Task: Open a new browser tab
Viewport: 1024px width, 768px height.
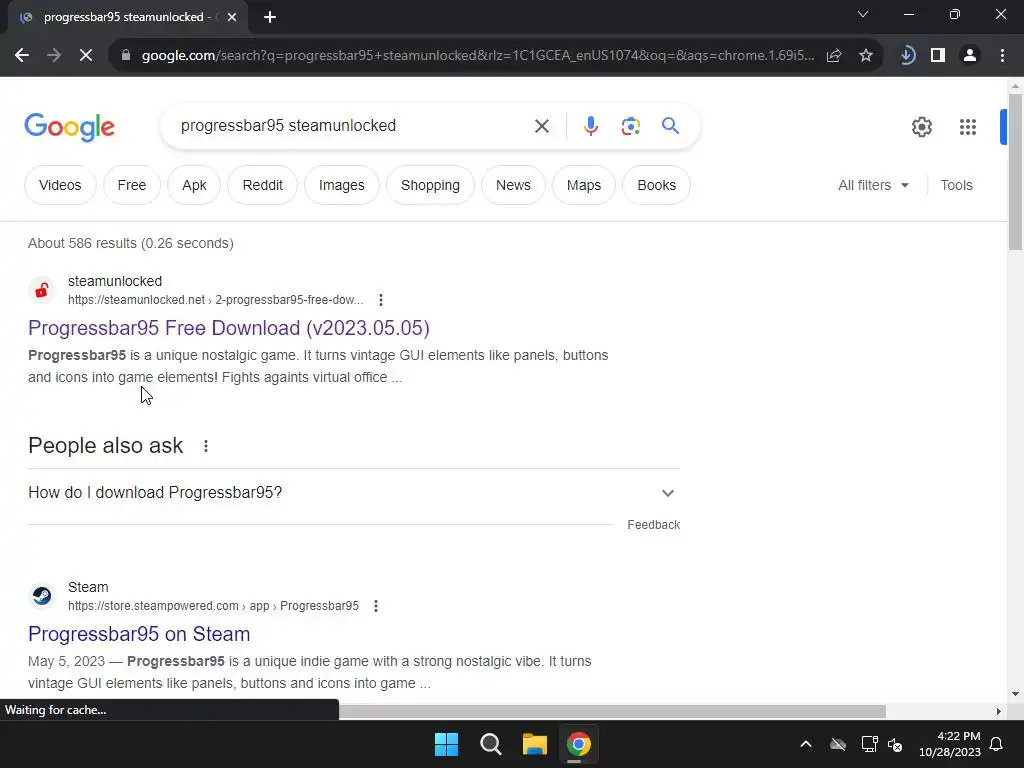Action: coord(270,17)
